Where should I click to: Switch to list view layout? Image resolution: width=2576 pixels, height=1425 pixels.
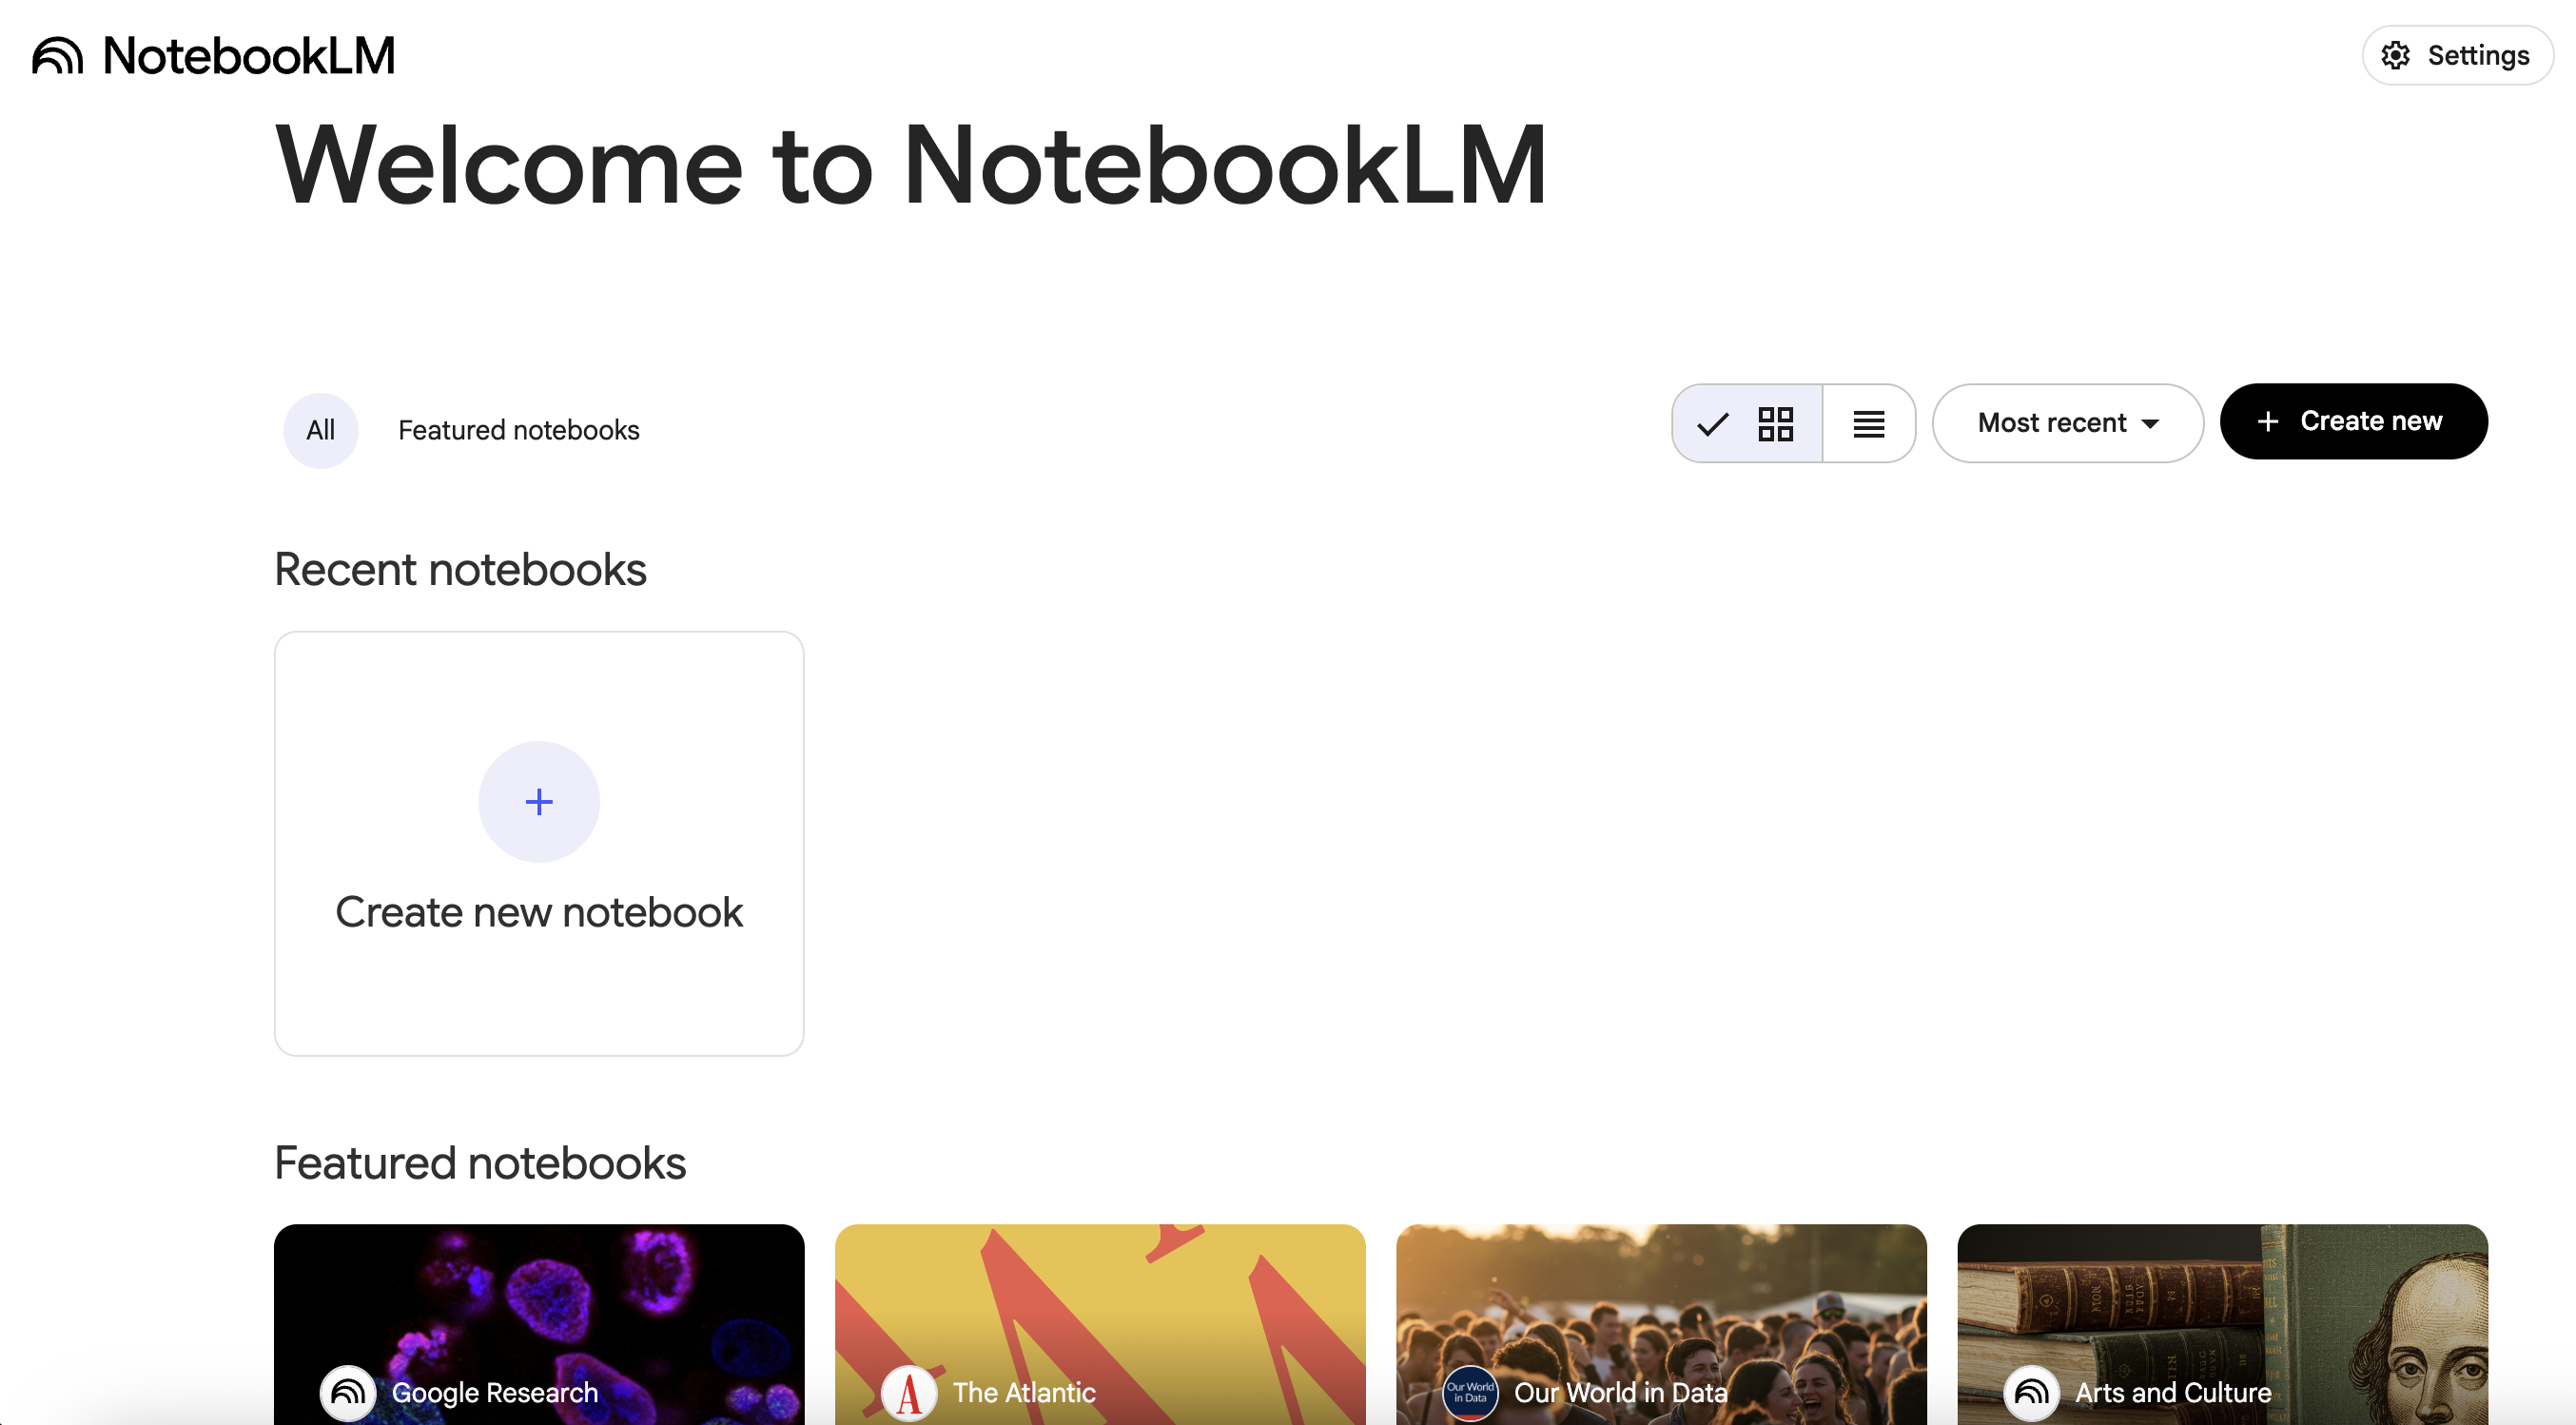tap(1868, 423)
